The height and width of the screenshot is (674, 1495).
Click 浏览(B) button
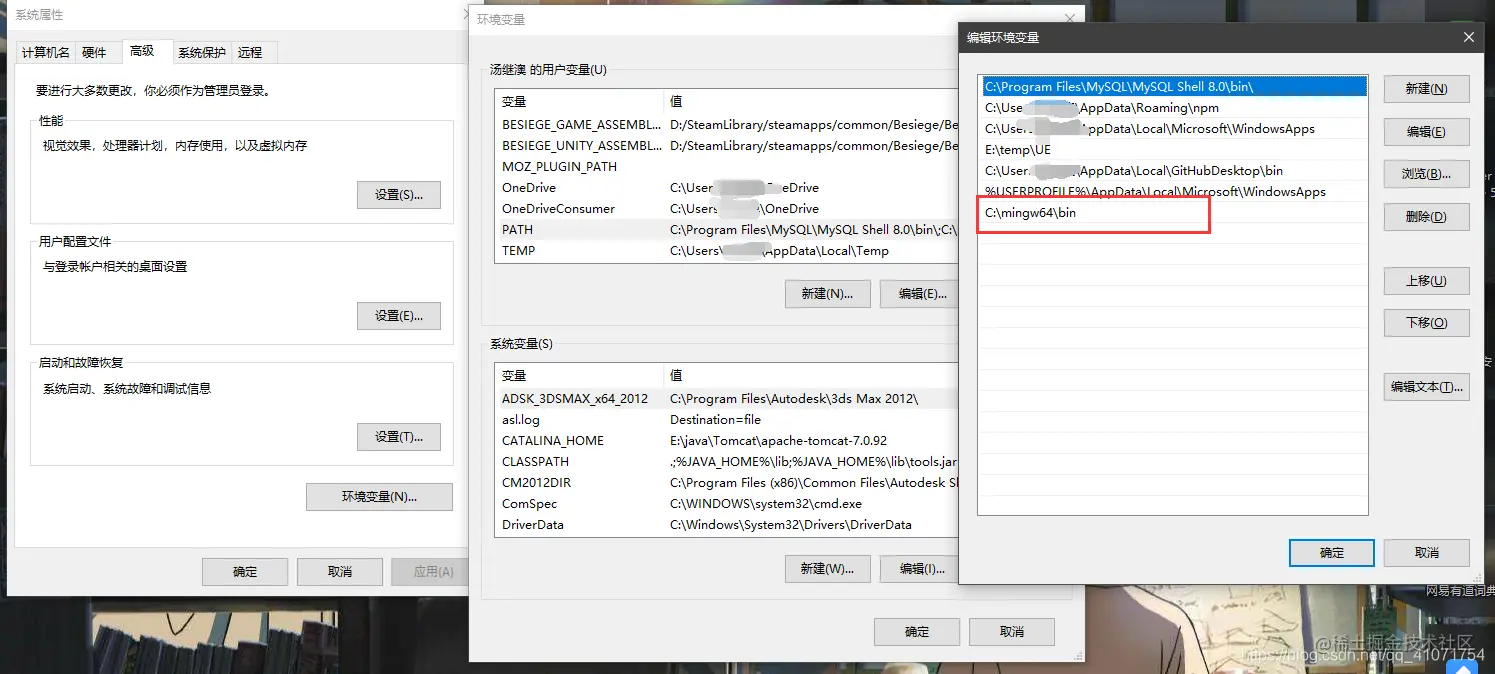[x=1426, y=174]
